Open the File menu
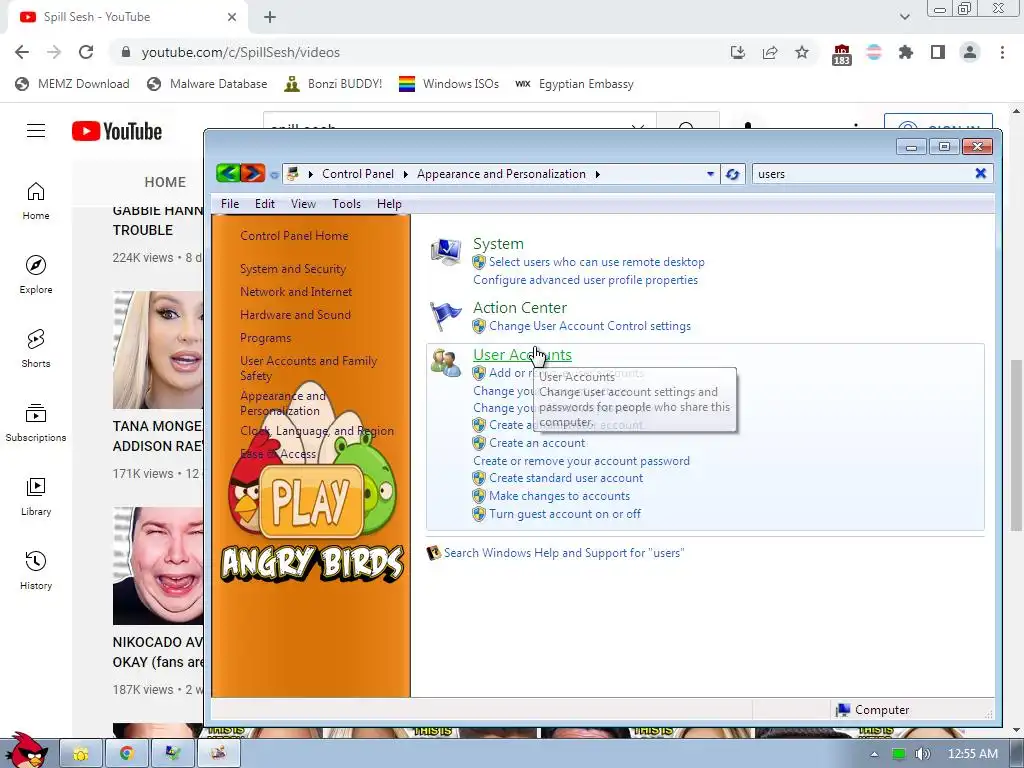Viewport: 1024px width, 768px height. tap(230, 204)
